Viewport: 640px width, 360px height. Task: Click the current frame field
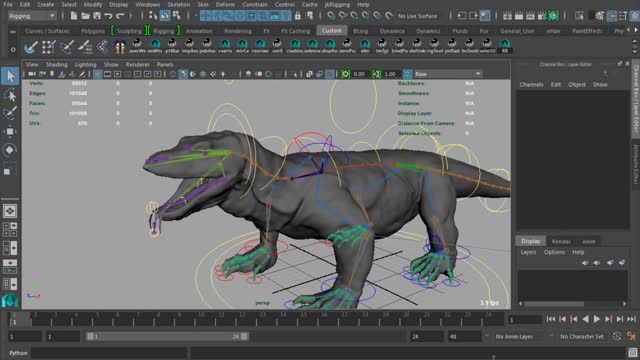524,320
